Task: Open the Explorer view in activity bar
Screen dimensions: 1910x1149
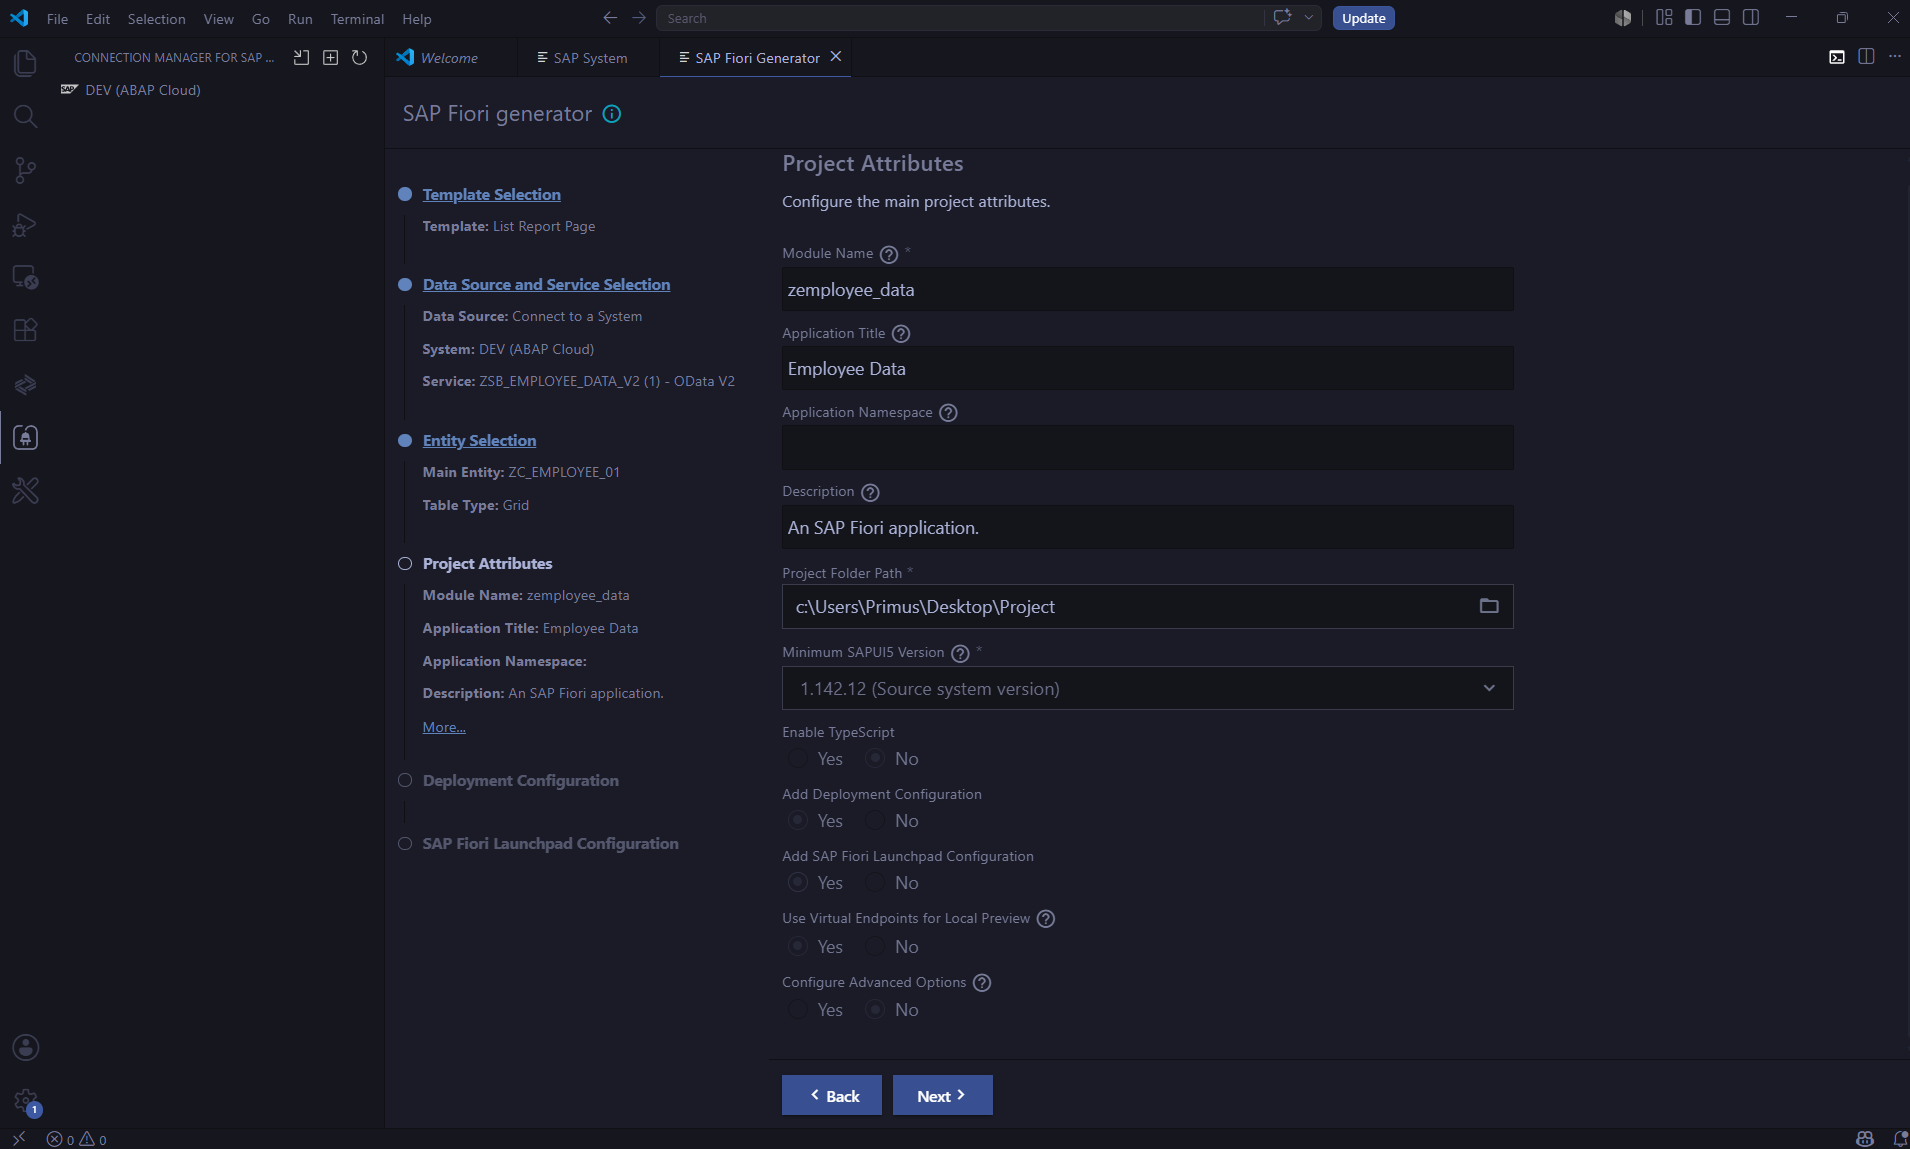Action: 25,63
